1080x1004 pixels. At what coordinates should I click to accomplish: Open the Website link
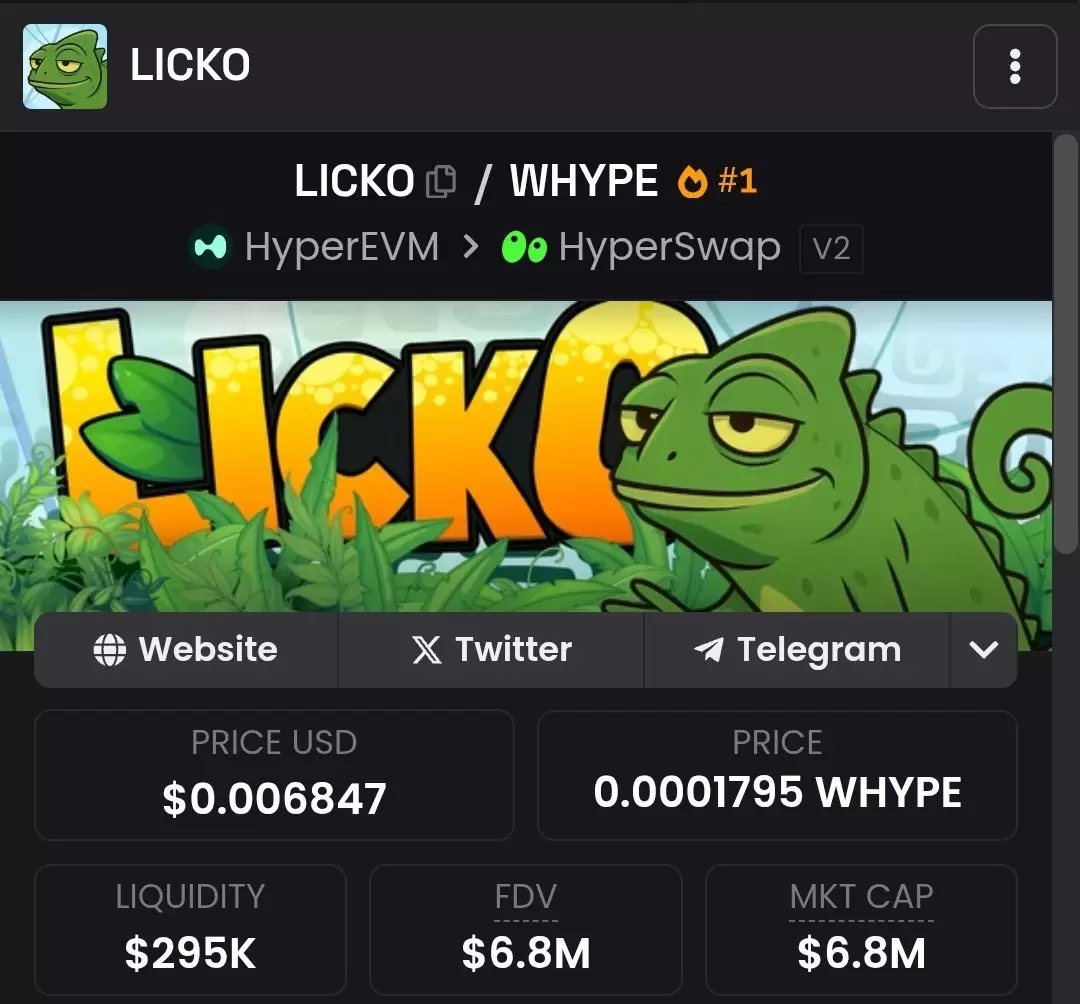(186, 649)
